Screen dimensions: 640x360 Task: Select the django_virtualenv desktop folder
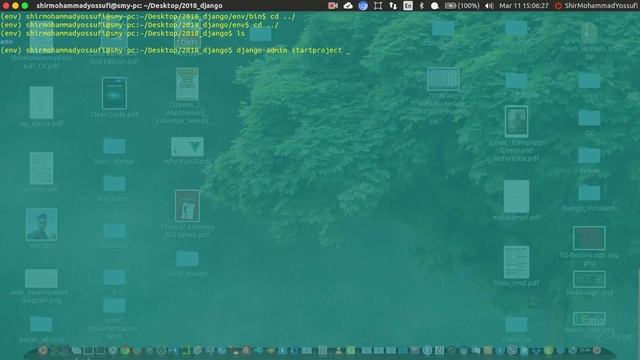pos(589,198)
